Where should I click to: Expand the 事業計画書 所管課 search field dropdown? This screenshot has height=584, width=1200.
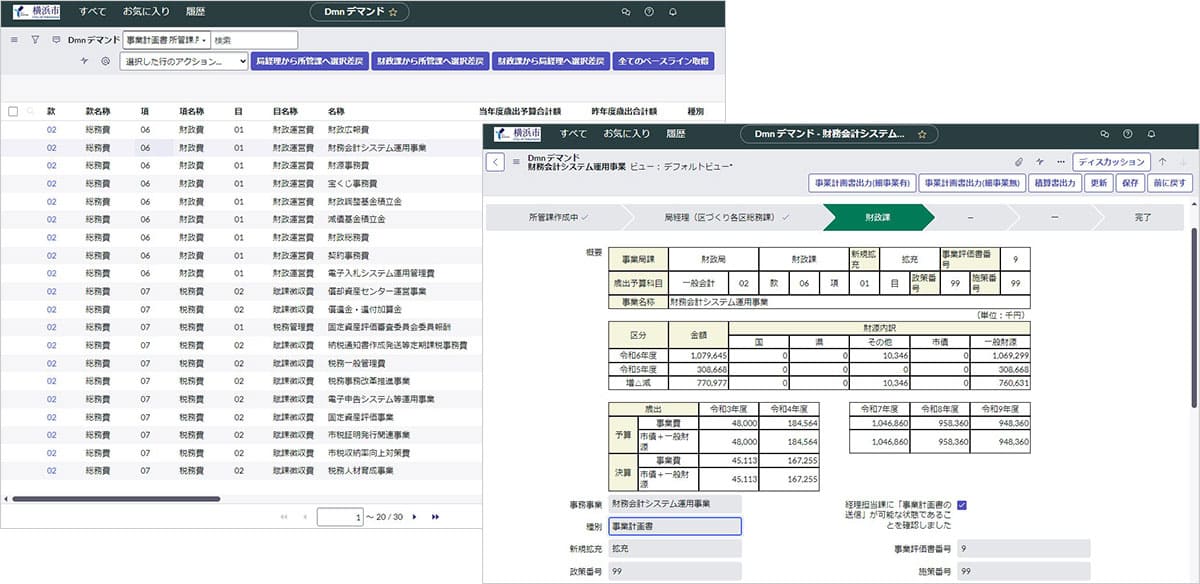pyautogui.click(x=167, y=40)
